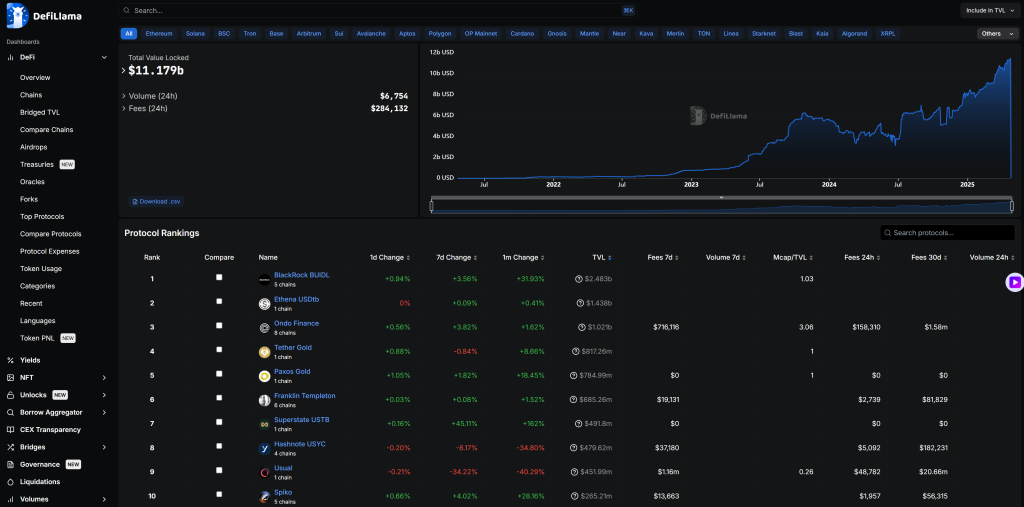Tick the compare checkbox for Paxos Gold

(x=219, y=374)
